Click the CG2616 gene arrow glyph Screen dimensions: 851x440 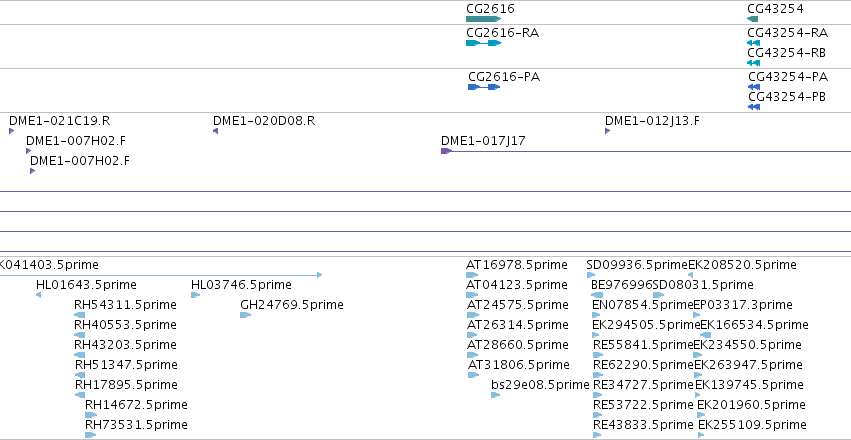click(x=483, y=19)
